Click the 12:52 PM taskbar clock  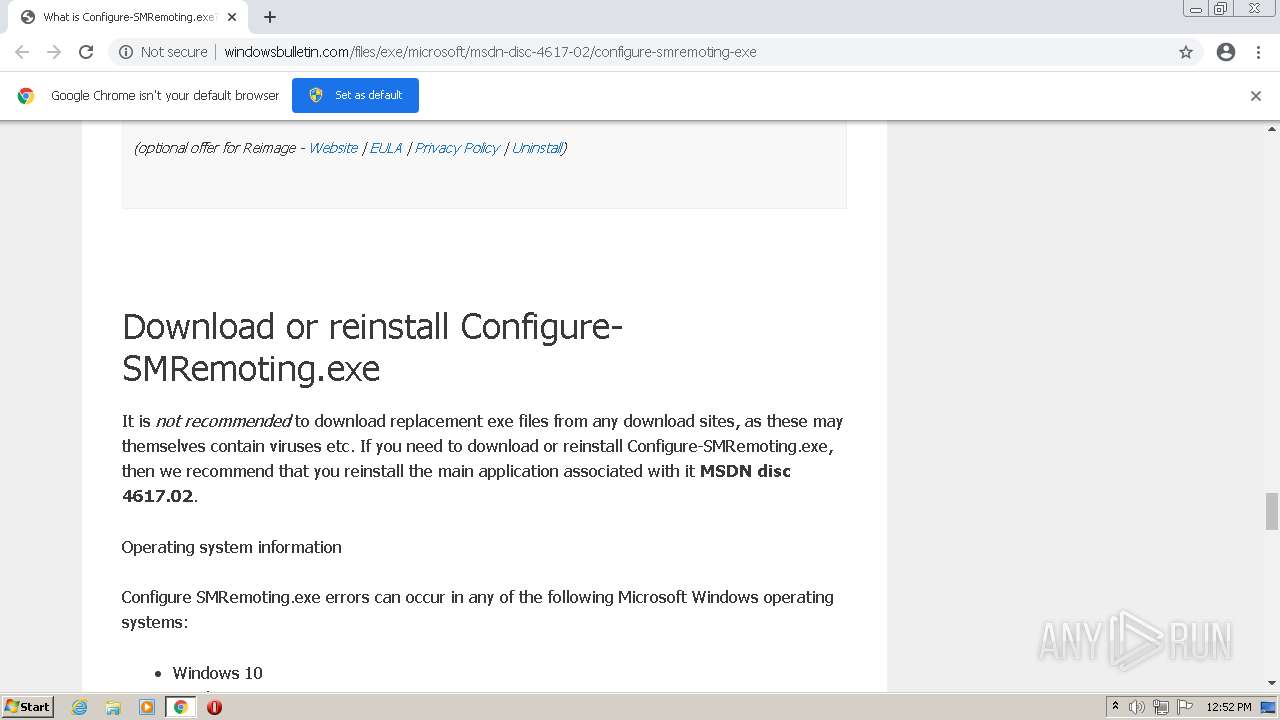1229,707
